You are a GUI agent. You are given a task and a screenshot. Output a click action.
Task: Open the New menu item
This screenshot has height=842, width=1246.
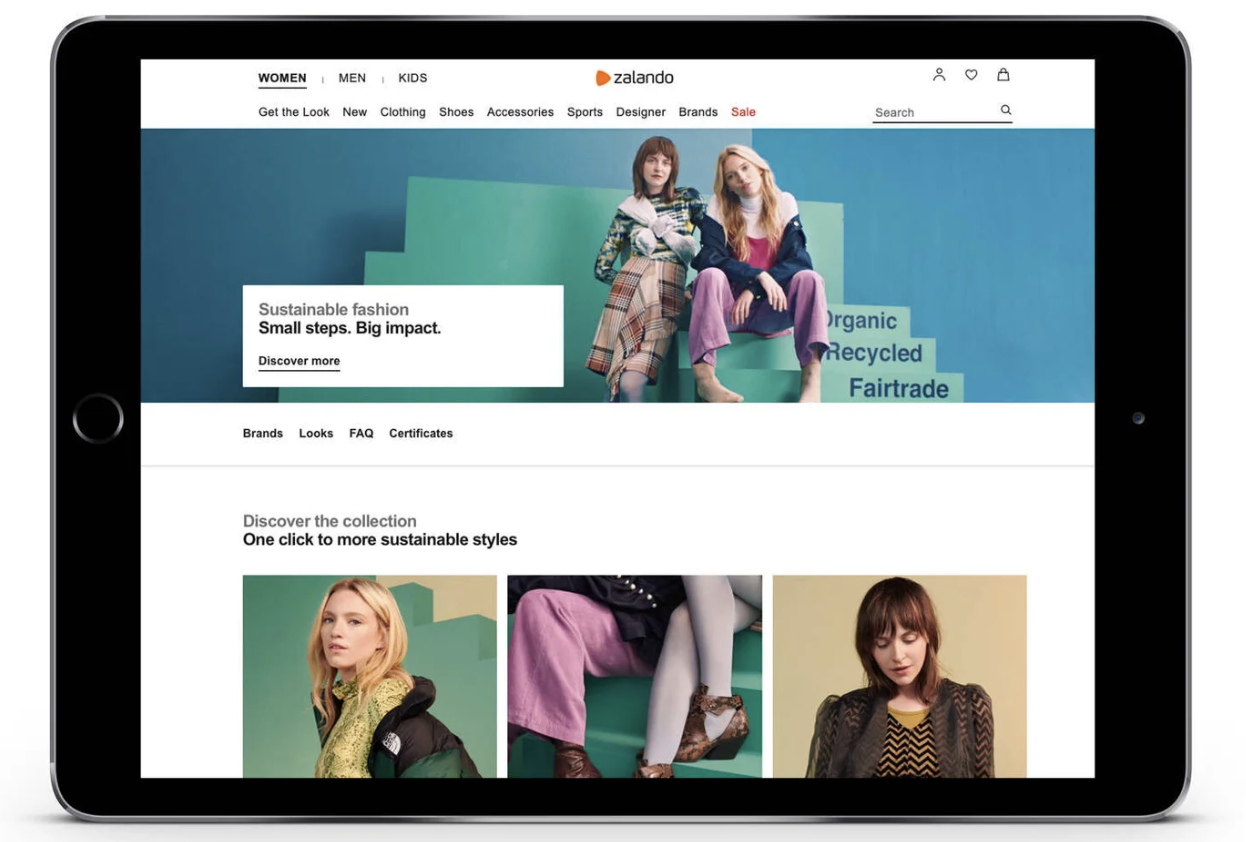tap(355, 112)
